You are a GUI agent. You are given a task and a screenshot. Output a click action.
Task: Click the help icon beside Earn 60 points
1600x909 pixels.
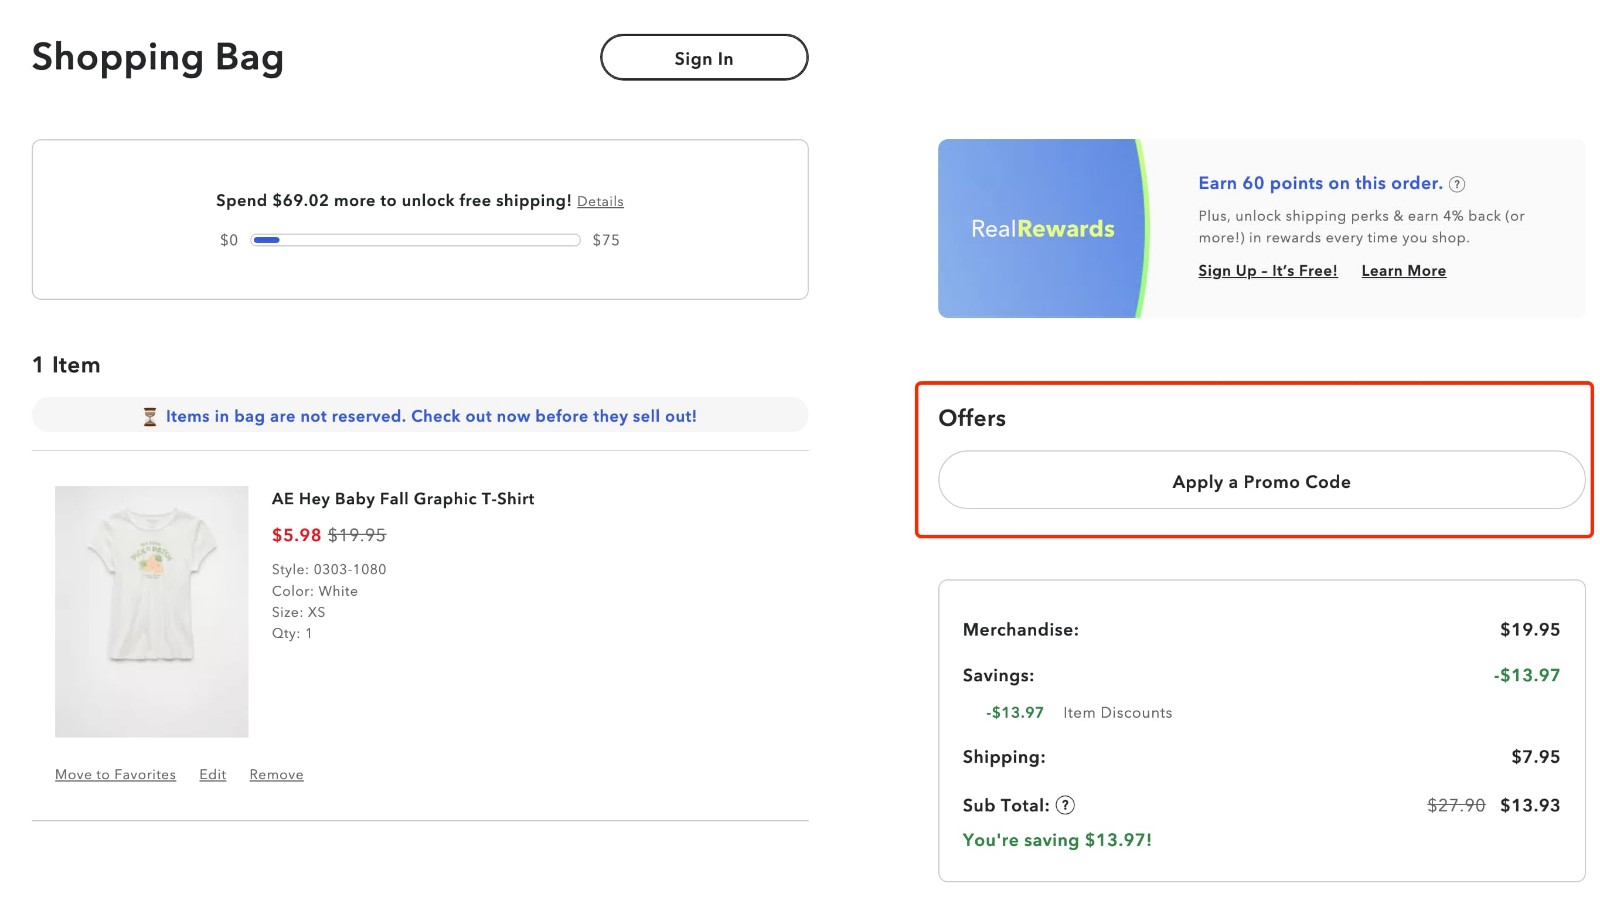[x=1457, y=184]
